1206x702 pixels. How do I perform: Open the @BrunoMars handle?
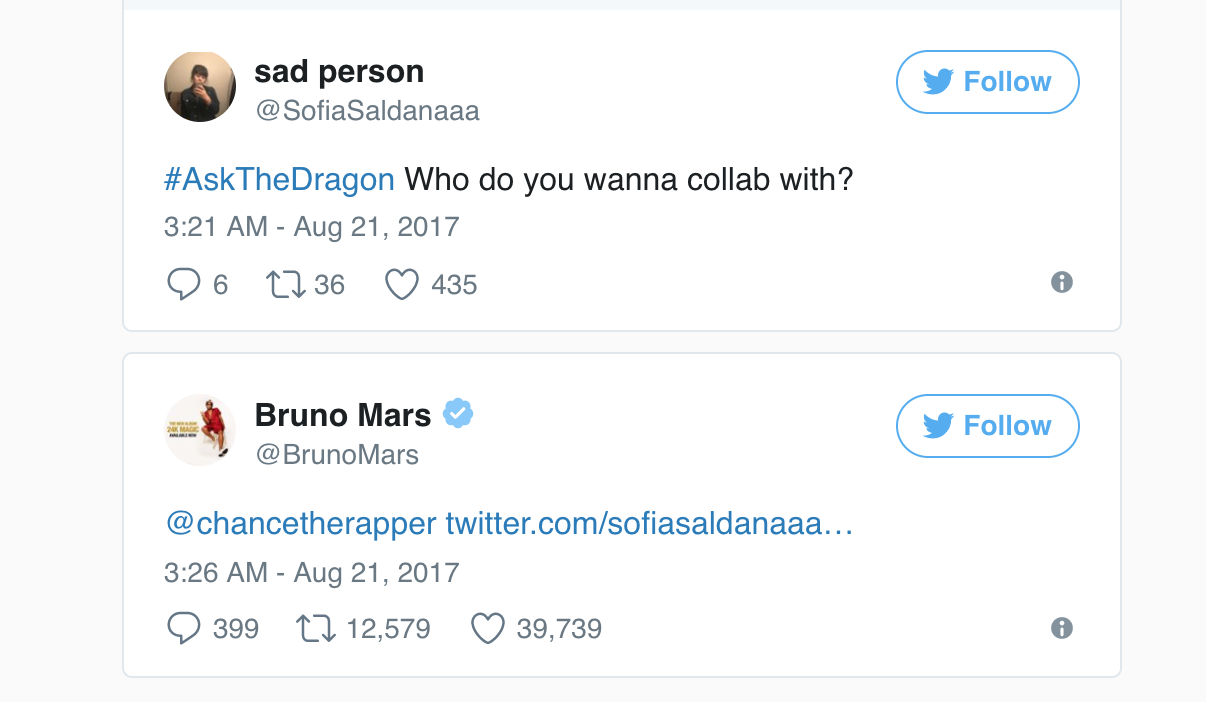337,455
